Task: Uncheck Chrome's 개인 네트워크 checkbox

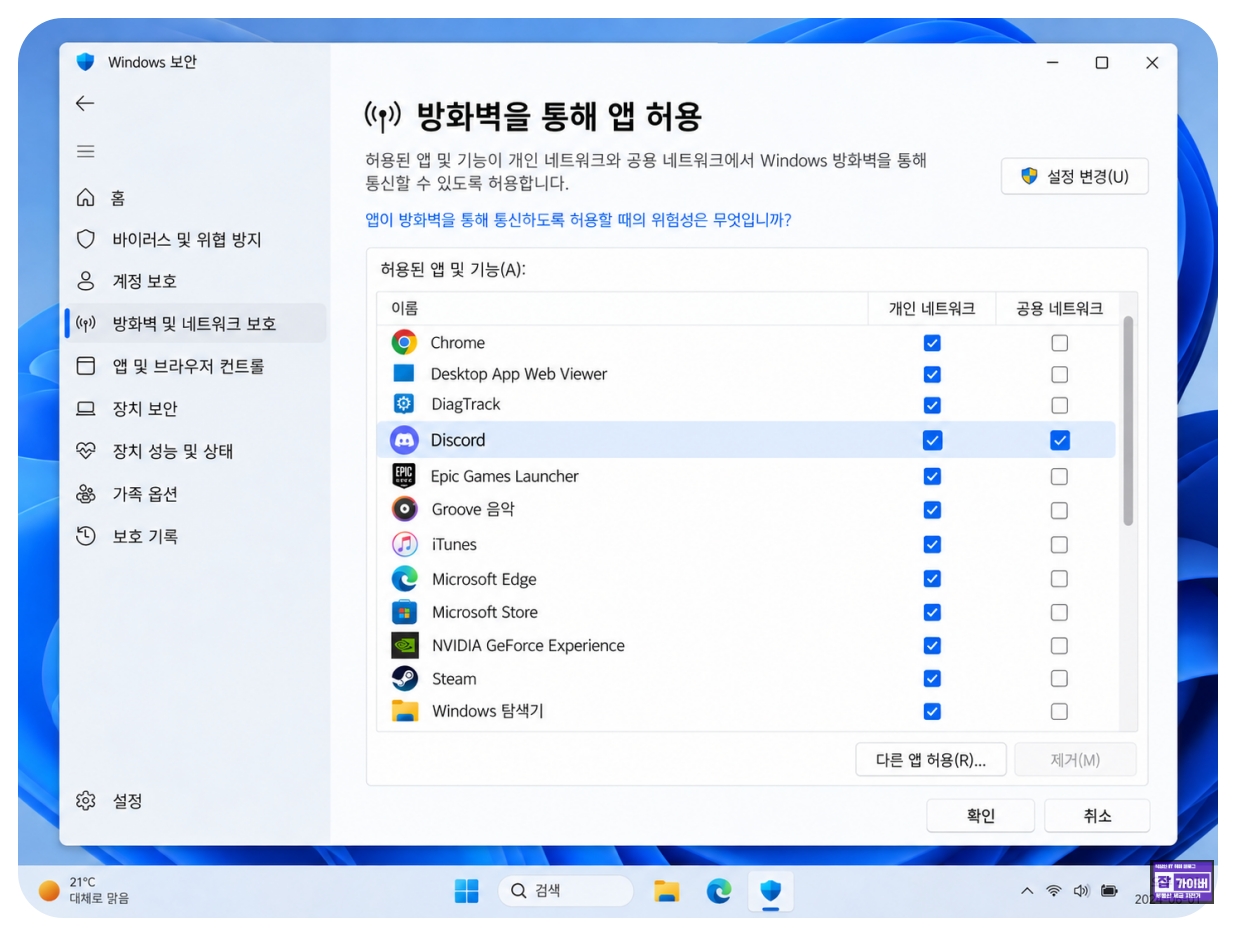Action: [x=932, y=343]
